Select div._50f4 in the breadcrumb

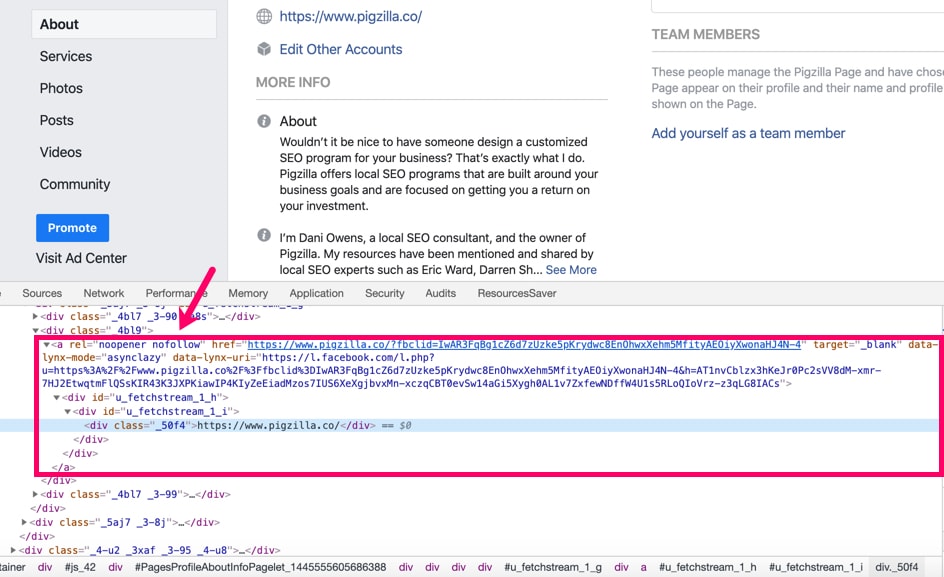[x=896, y=567]
